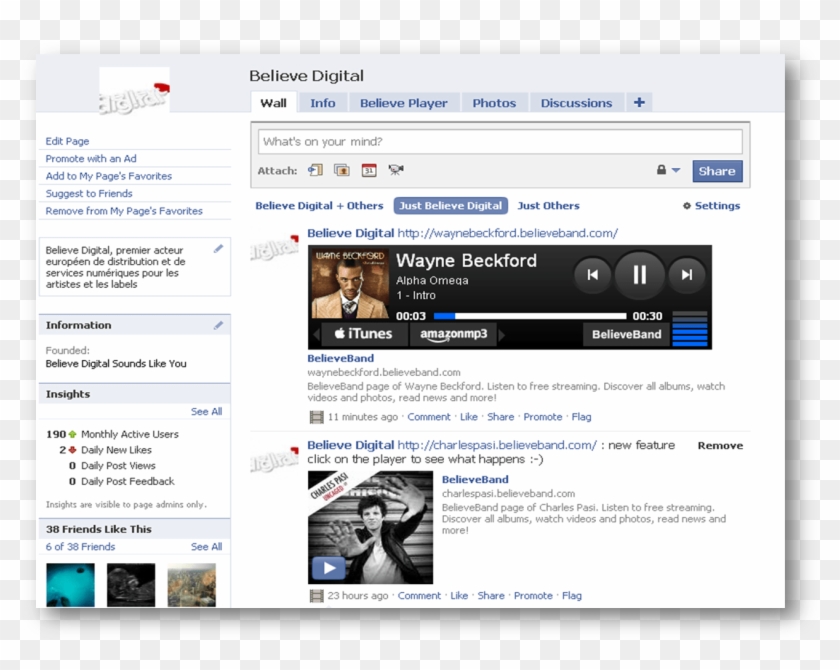Open the privacy lock dropdown
840x670 pixels.
tap(668, 170)
